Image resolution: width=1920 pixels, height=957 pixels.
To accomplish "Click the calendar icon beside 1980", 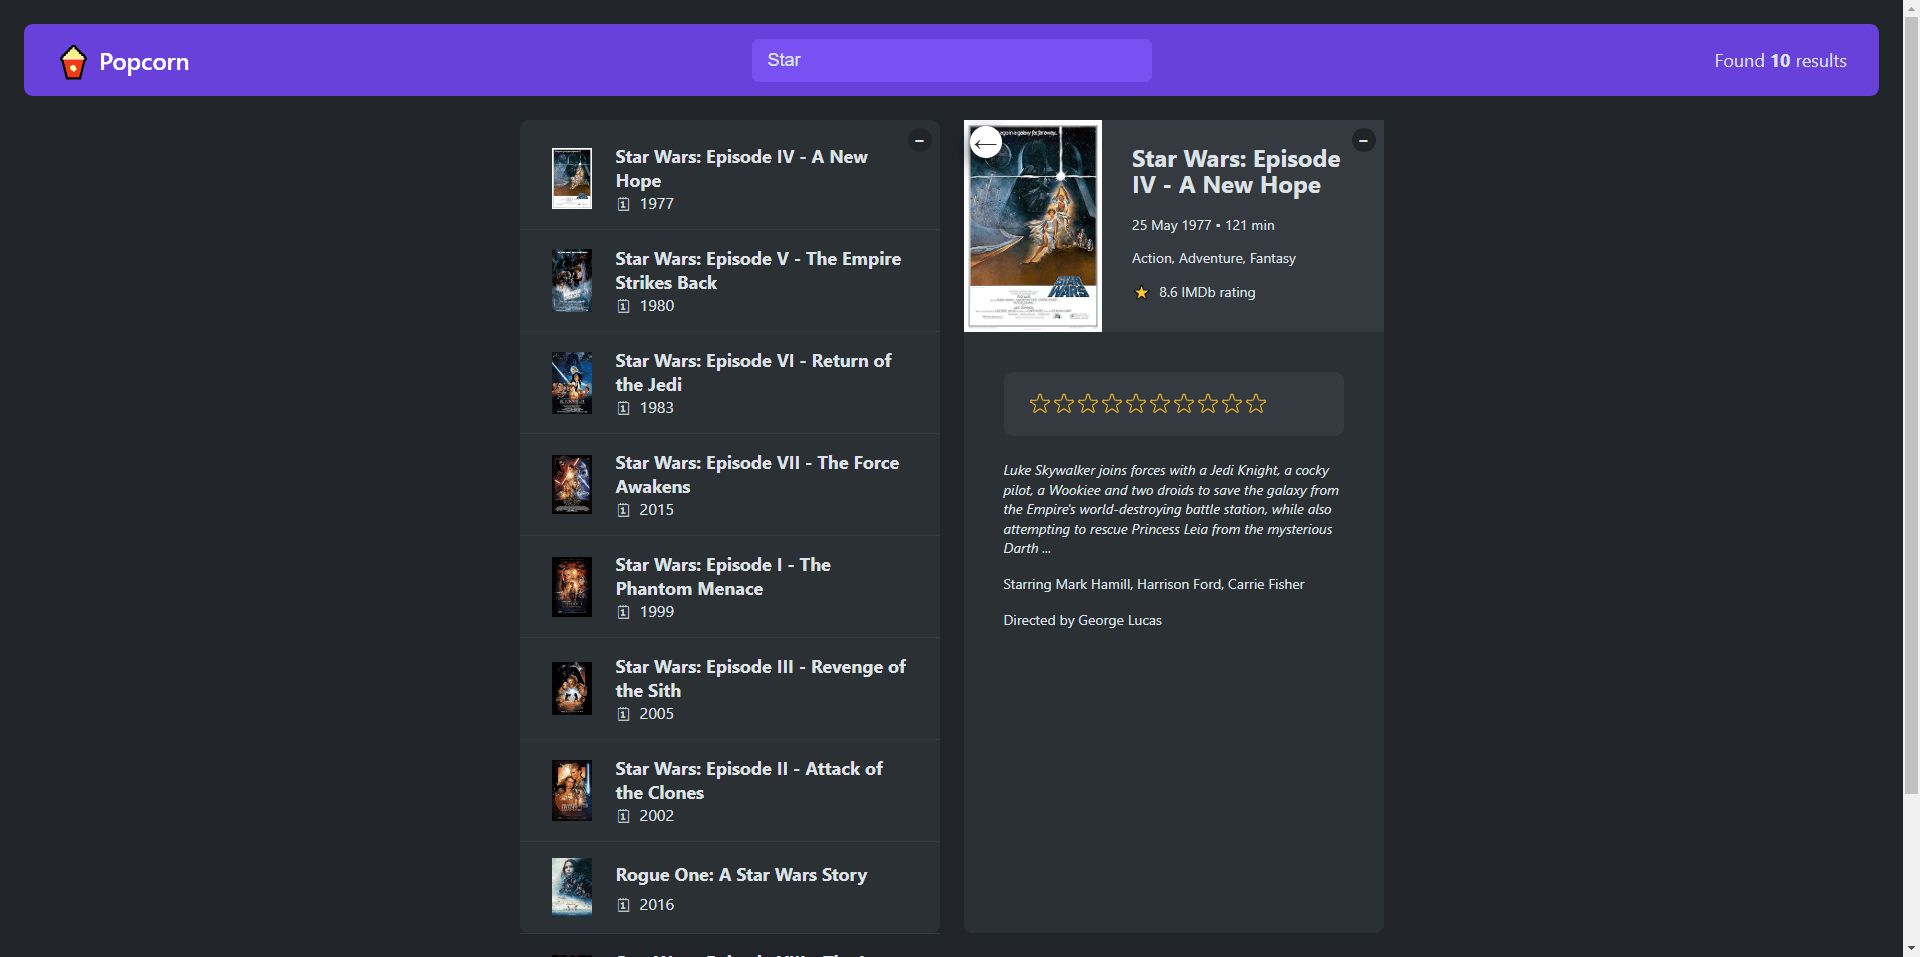I will 623,306.
